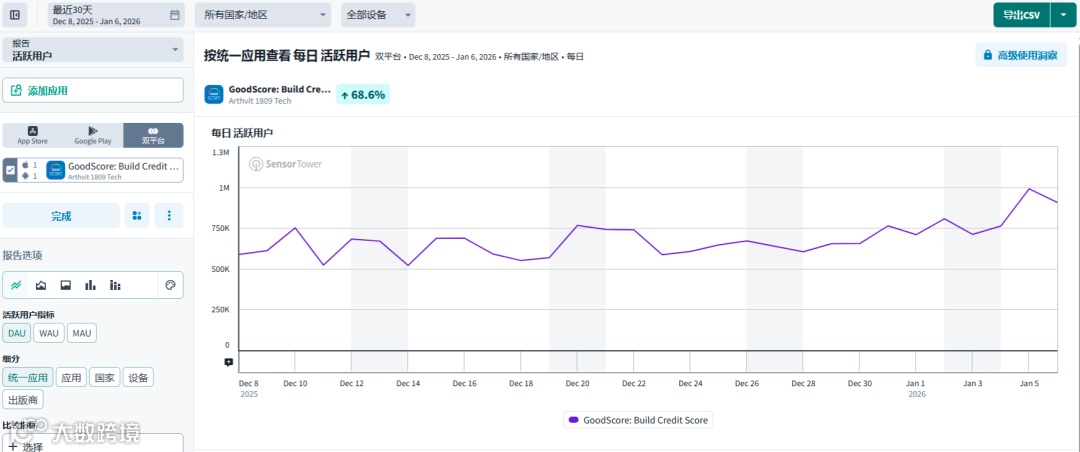Screen dimensions: 1080x452
Task: Click GoodScore: Build Cre... app name in header
Action: click(279, 90)
